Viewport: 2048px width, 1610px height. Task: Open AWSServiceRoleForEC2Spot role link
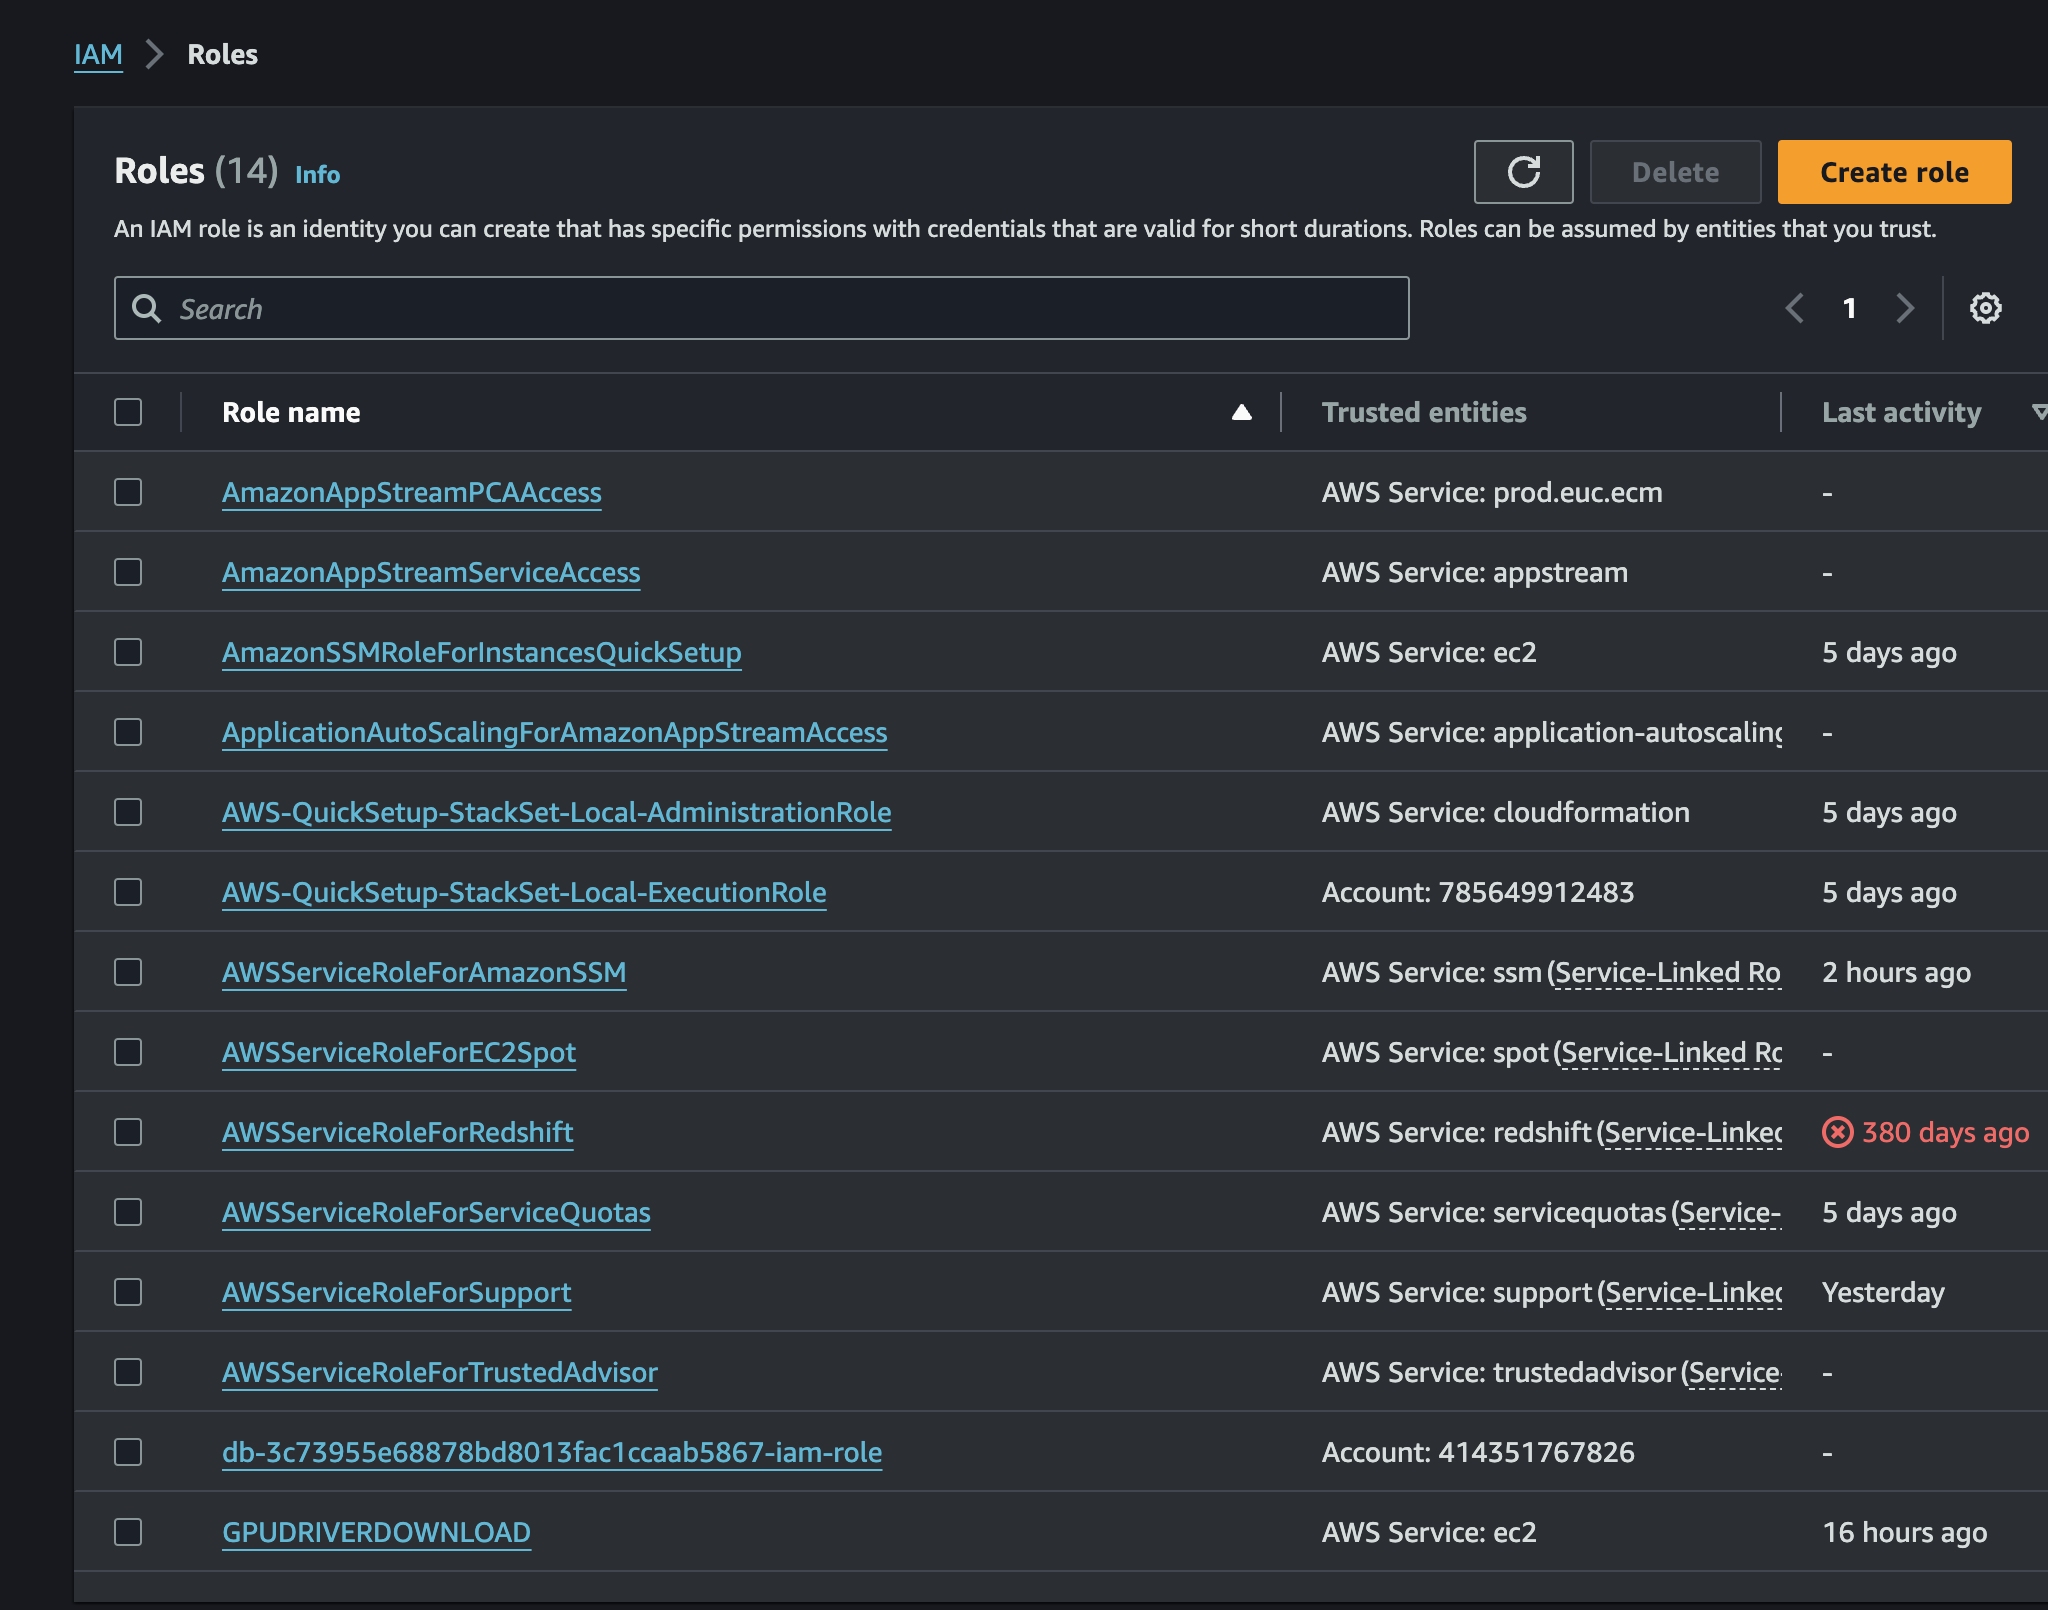pos(399,1052)
